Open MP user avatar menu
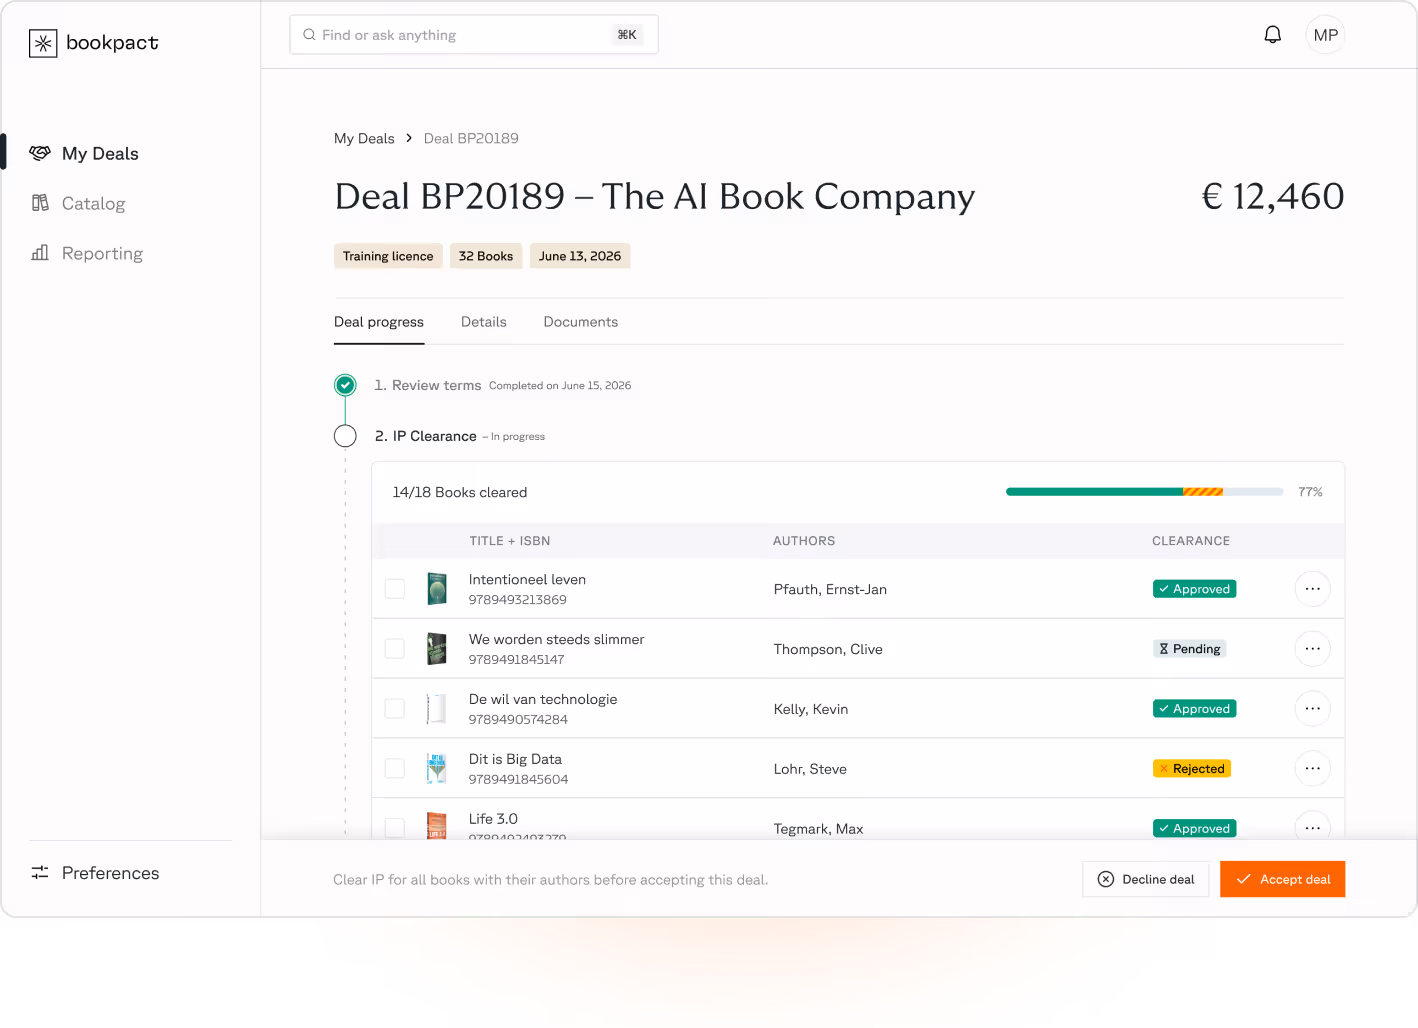The image size is (1418, 1028). tap(1325, 35)
